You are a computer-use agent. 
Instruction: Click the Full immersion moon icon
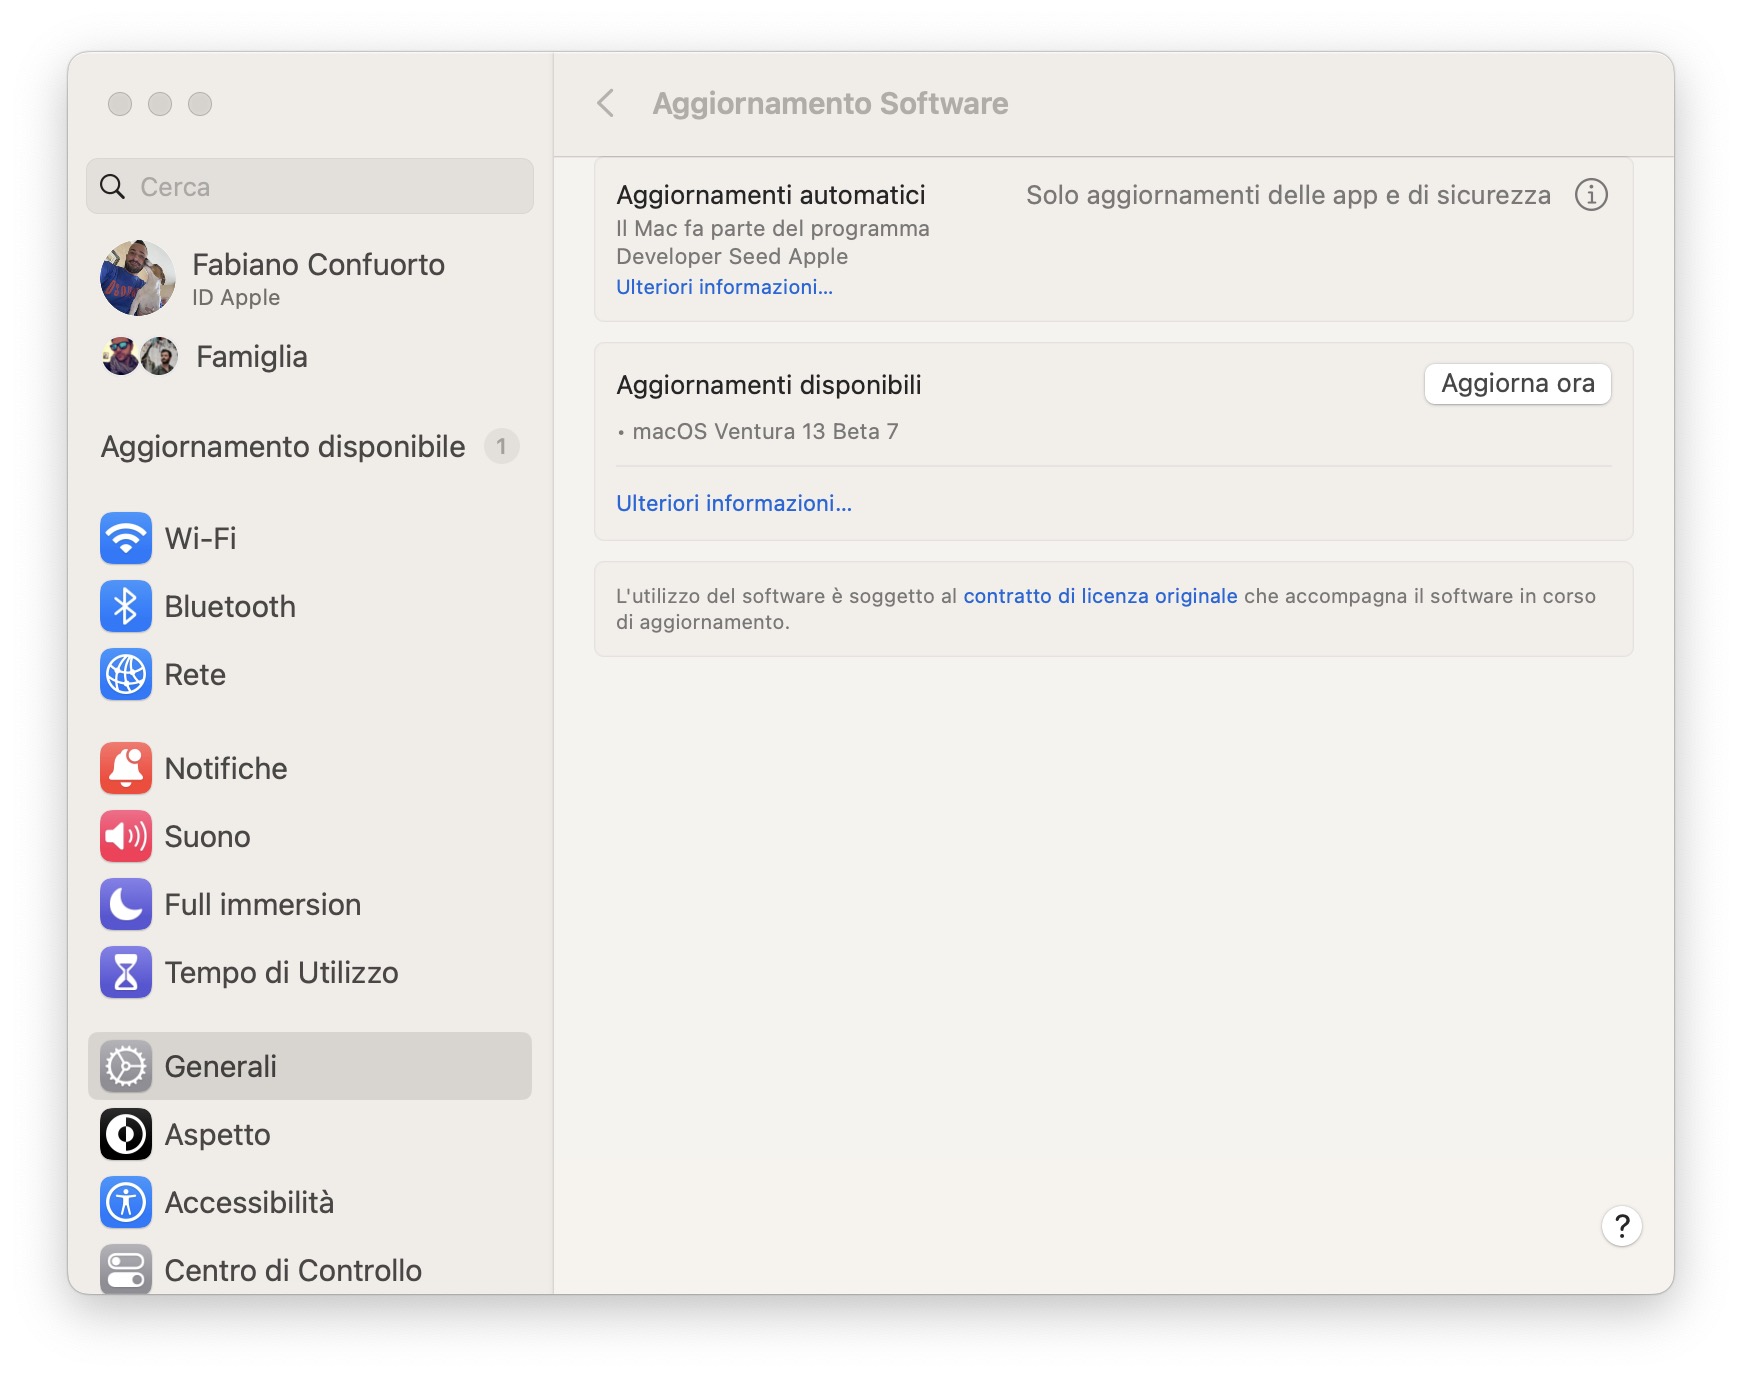click(x=126, y=904)
